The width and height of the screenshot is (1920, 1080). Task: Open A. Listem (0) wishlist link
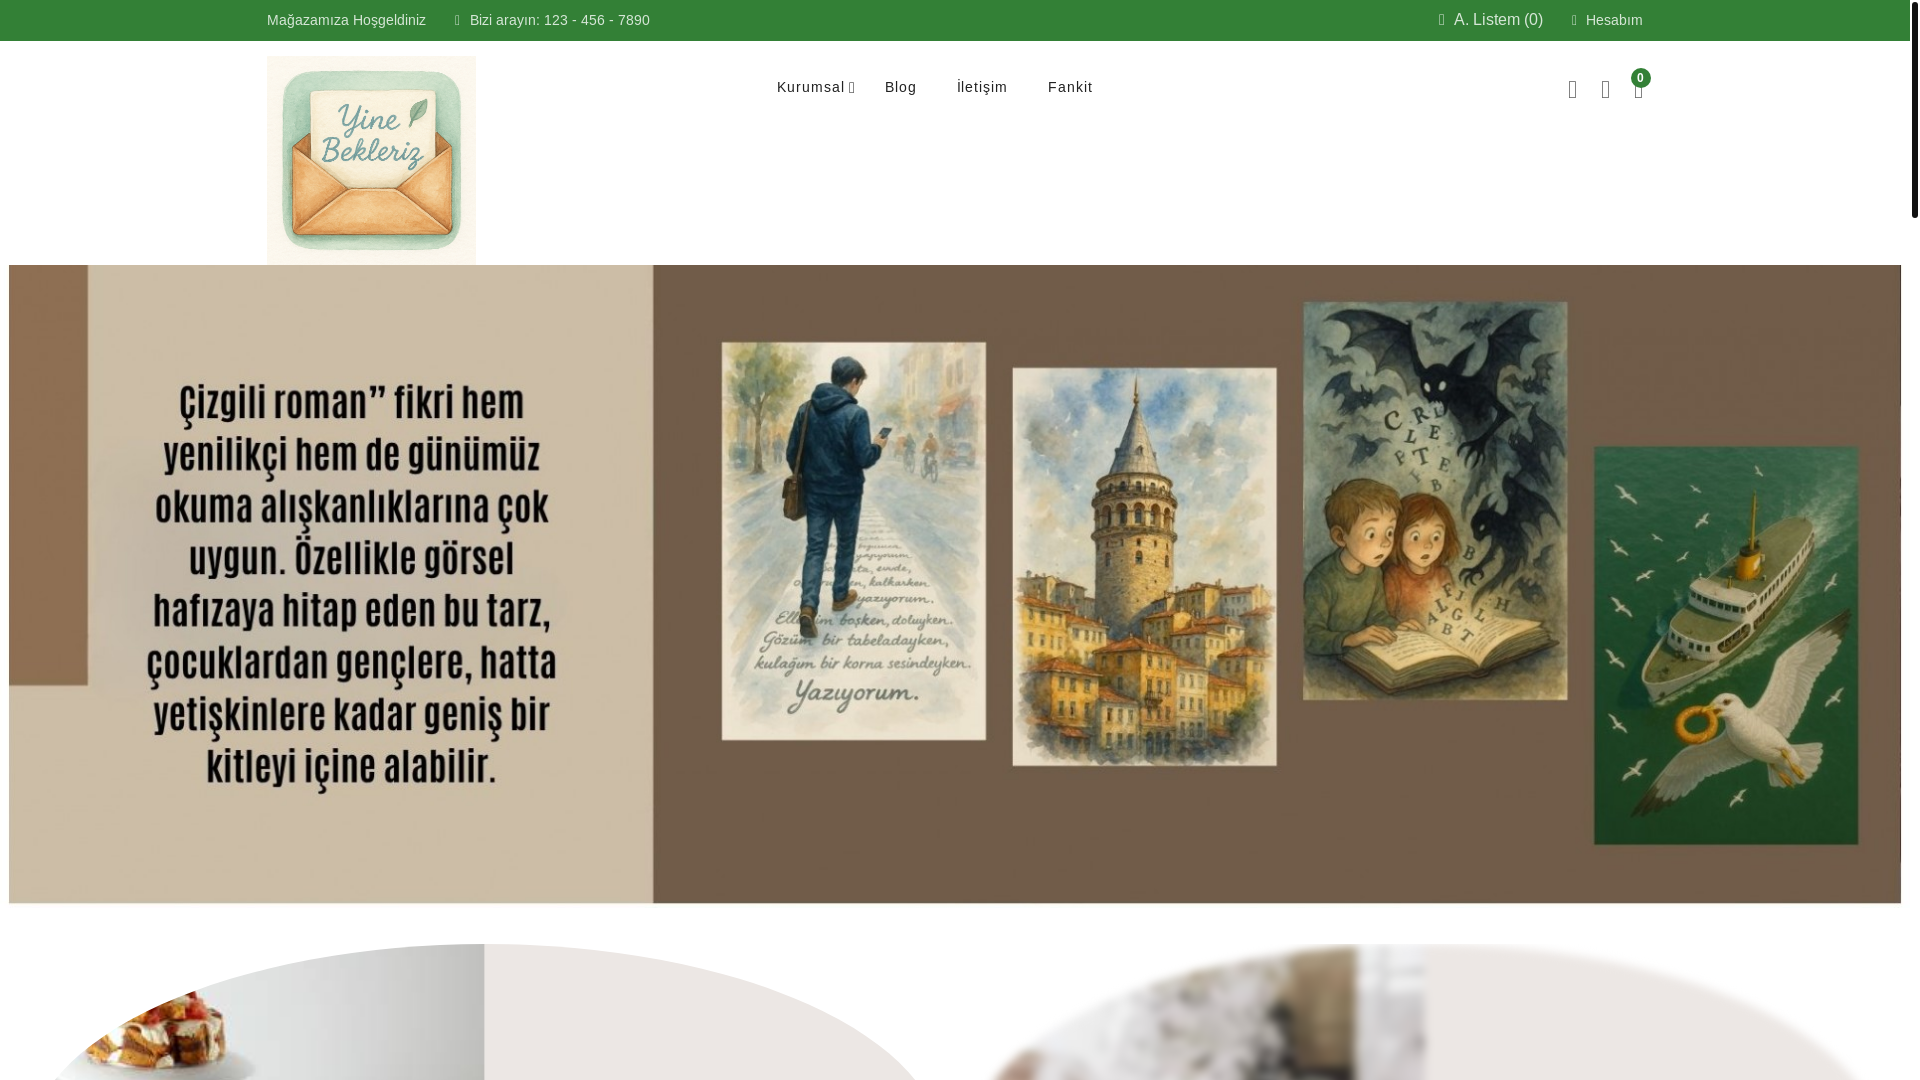[1498, 20]
